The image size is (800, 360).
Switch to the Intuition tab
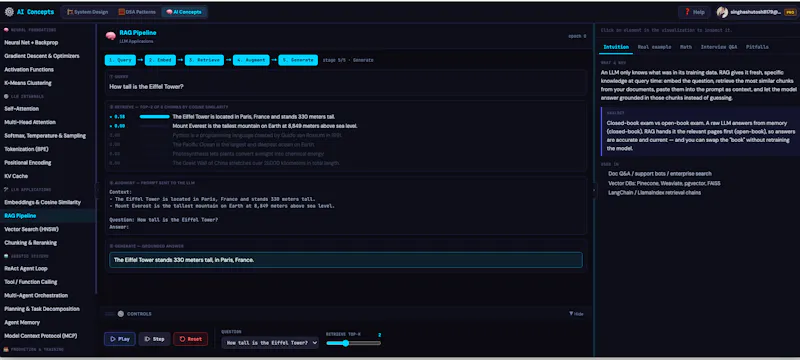click(616, 47)
